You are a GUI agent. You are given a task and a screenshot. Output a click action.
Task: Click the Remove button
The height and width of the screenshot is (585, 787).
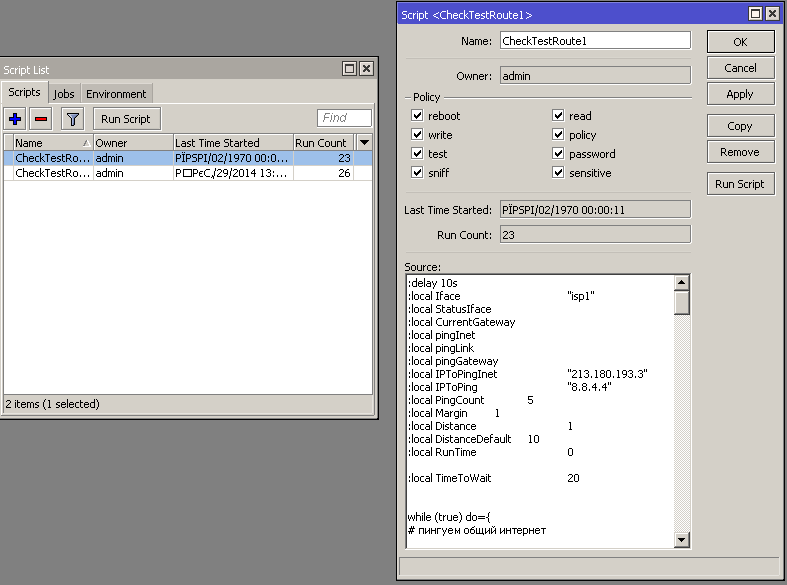pos(740,152)
